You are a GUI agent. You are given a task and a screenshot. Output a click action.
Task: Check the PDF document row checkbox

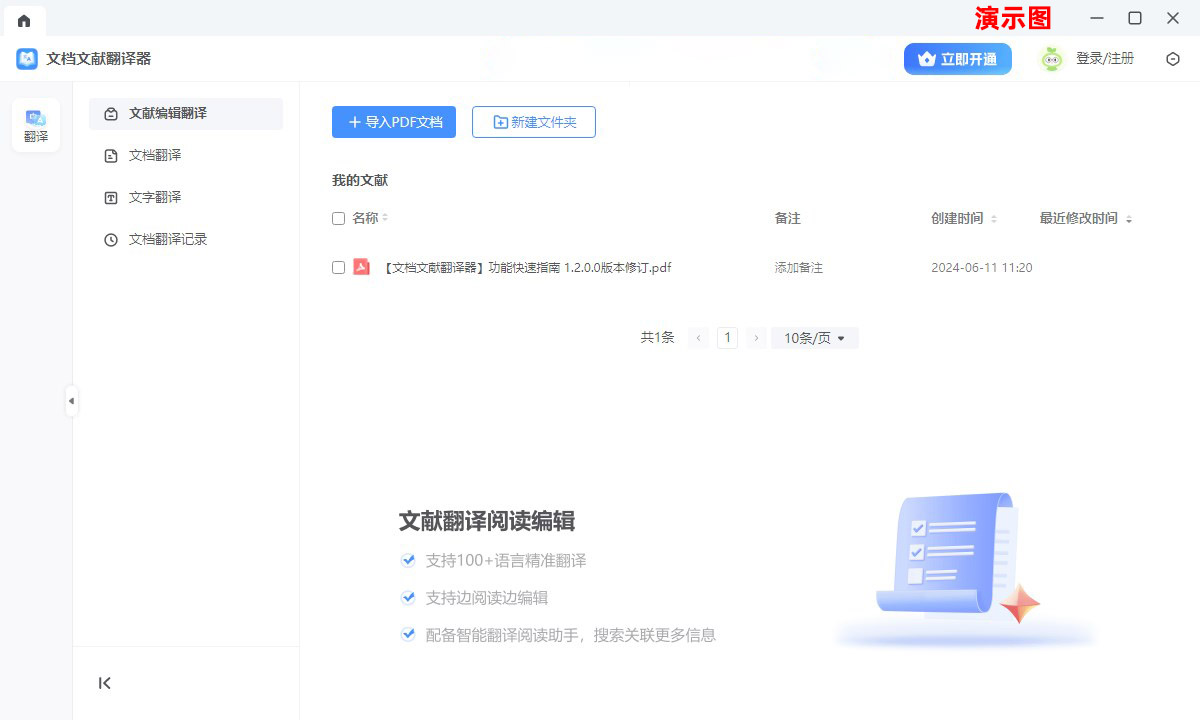[338, 267]
